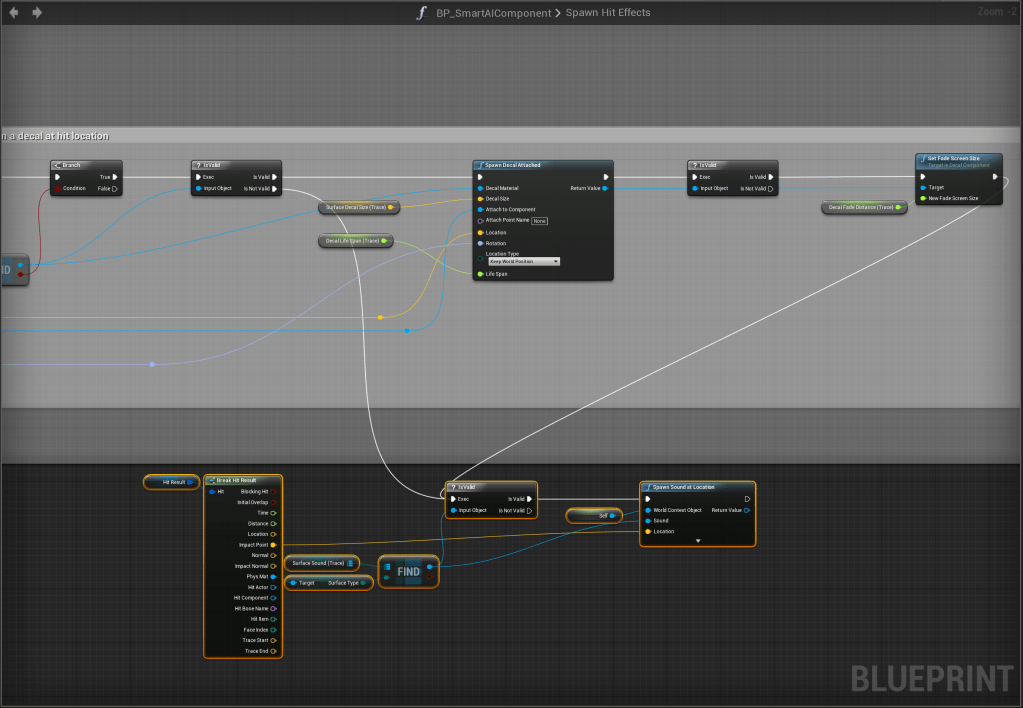
Task: Click the Branch node's False output pin
Action: point(115,188)
